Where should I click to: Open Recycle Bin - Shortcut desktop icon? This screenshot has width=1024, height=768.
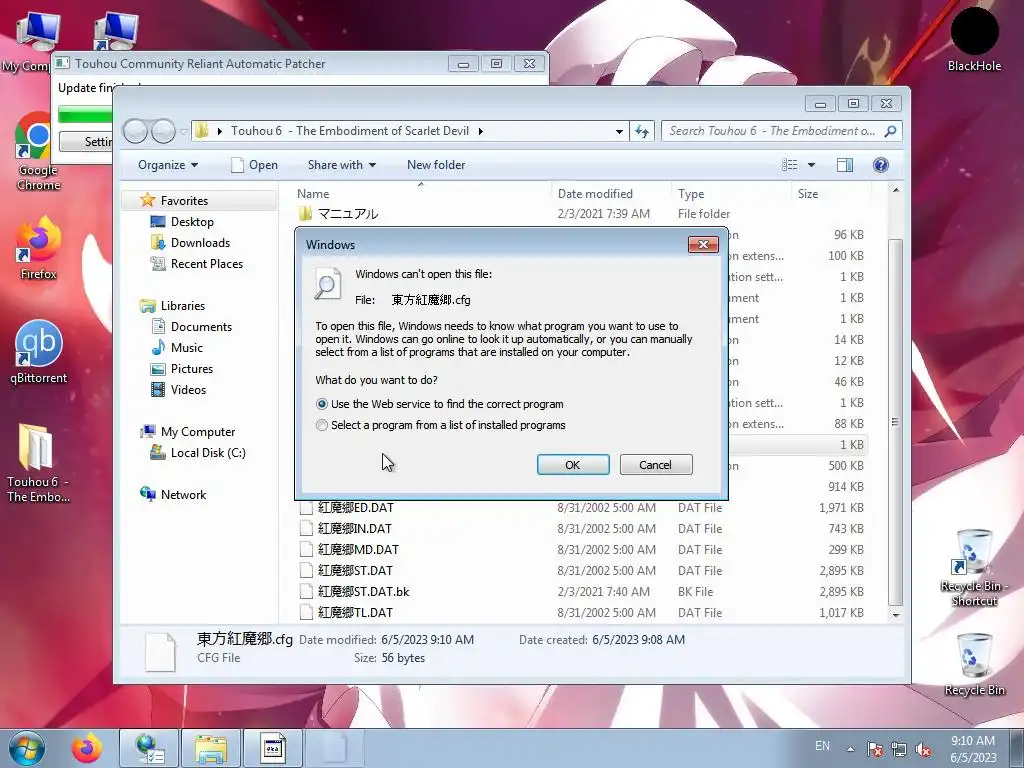974,568
